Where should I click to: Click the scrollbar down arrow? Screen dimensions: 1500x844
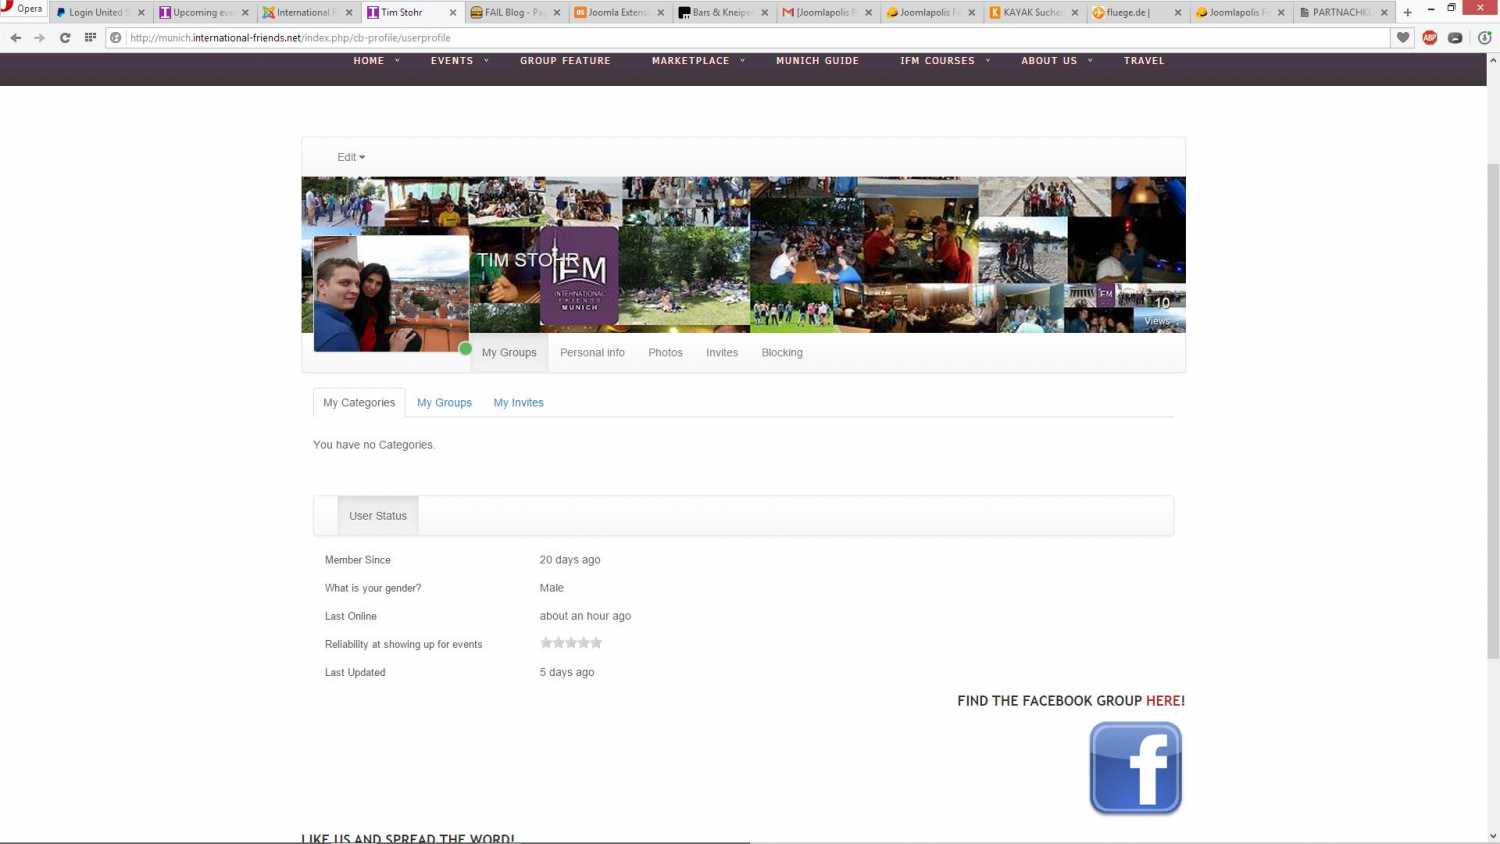click(x=1493, y=836)
